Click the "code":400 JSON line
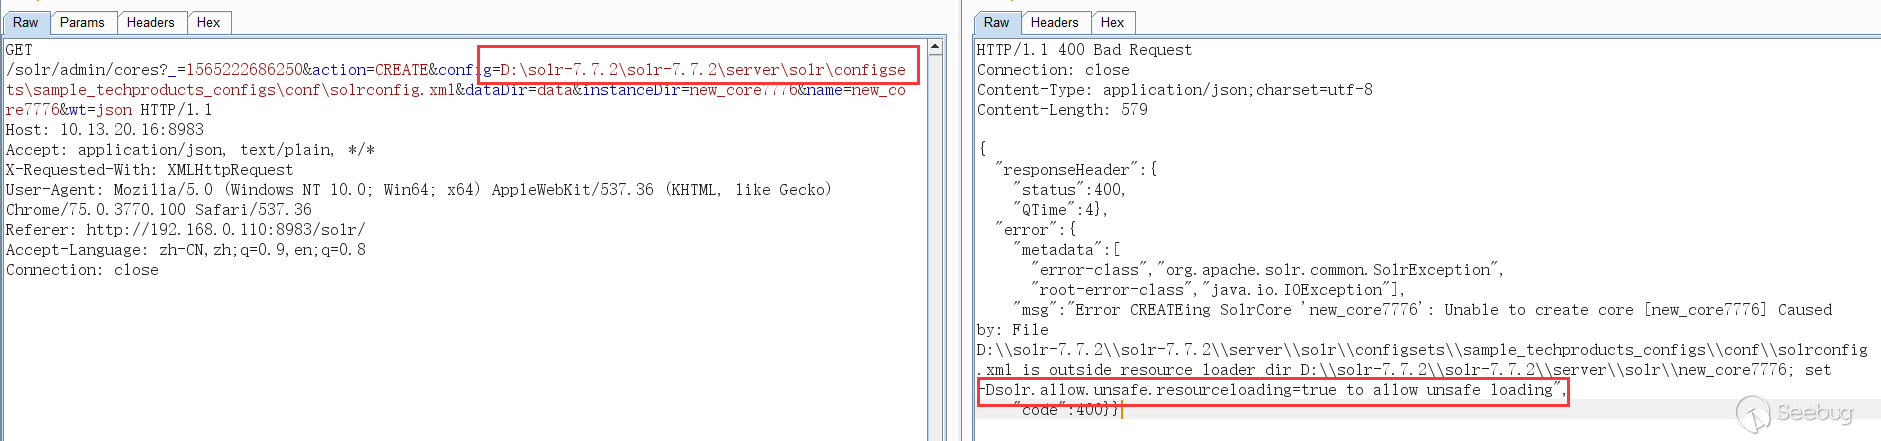 (1066, 410)
